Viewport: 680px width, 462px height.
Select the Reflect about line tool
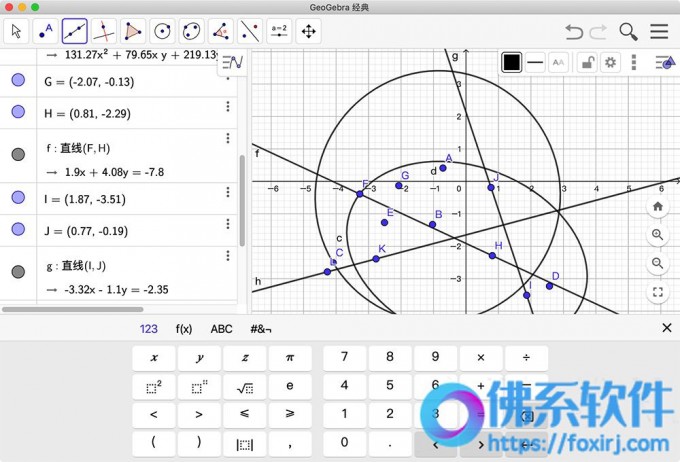[250, 31]
